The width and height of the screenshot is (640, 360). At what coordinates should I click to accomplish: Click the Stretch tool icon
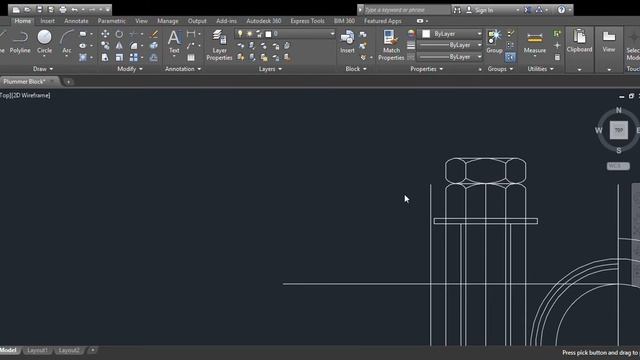(105, 57)
